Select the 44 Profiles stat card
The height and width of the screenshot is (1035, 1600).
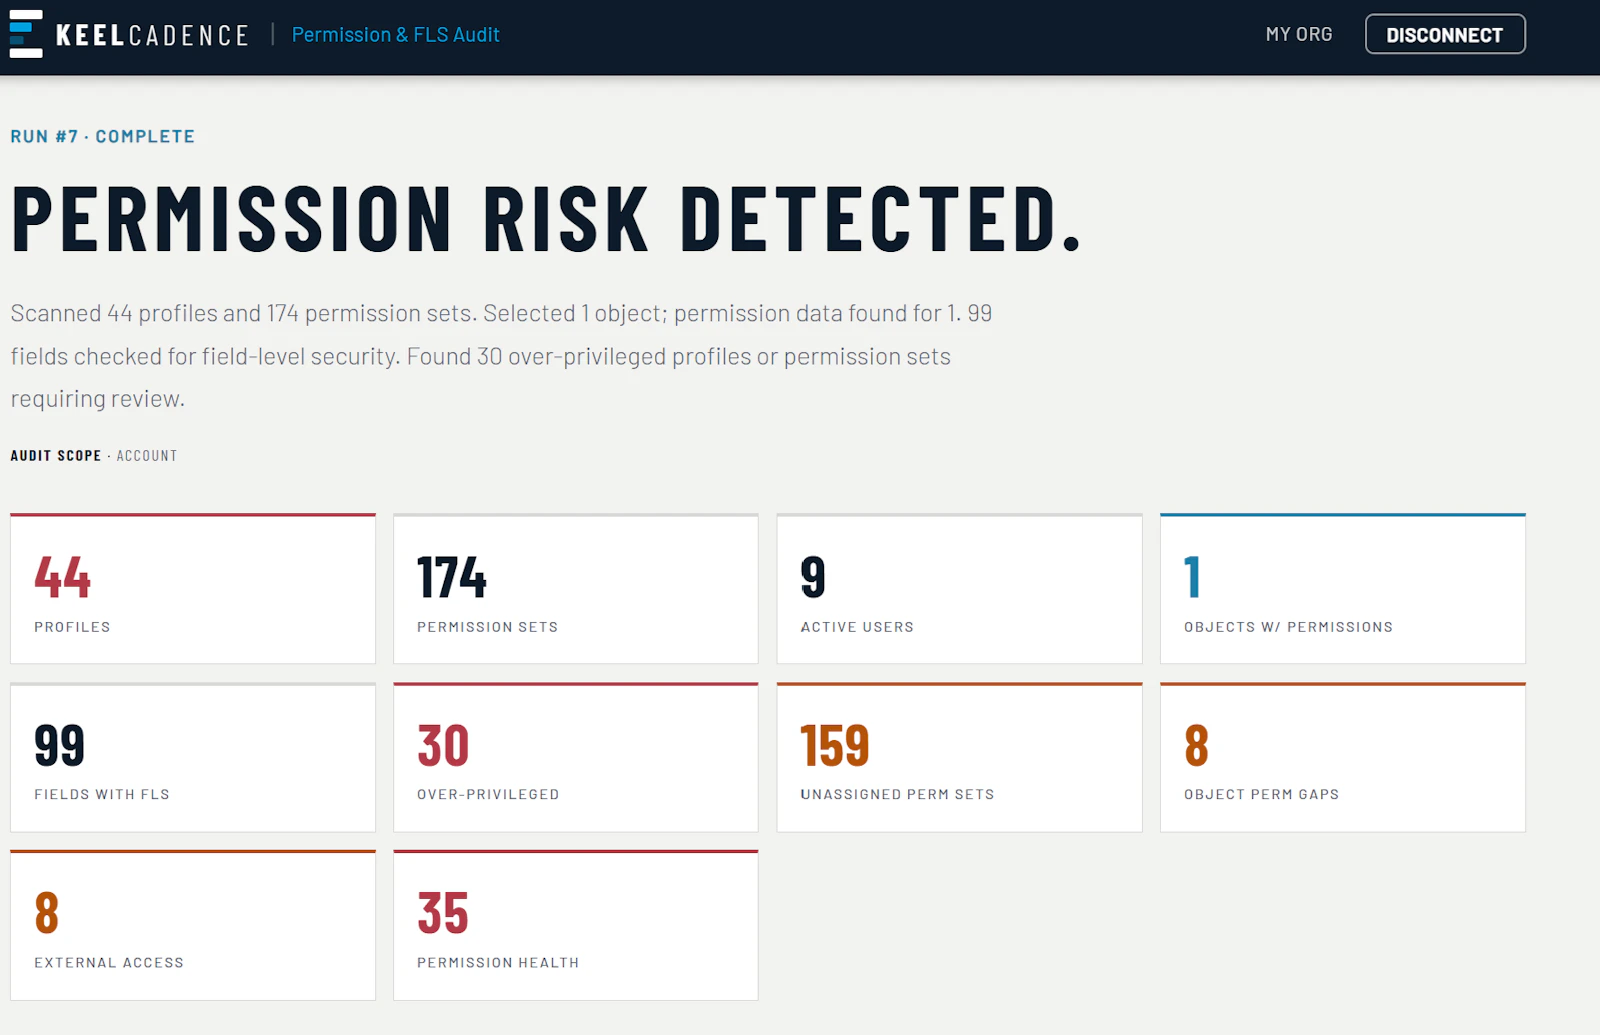pos(193,589)
